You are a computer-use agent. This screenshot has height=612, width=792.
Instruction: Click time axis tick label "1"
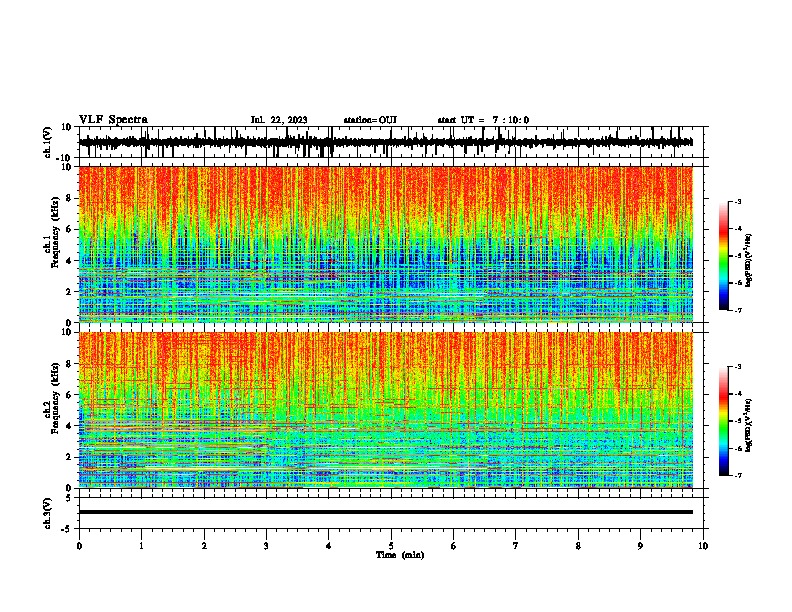click(x=142, y=546)
